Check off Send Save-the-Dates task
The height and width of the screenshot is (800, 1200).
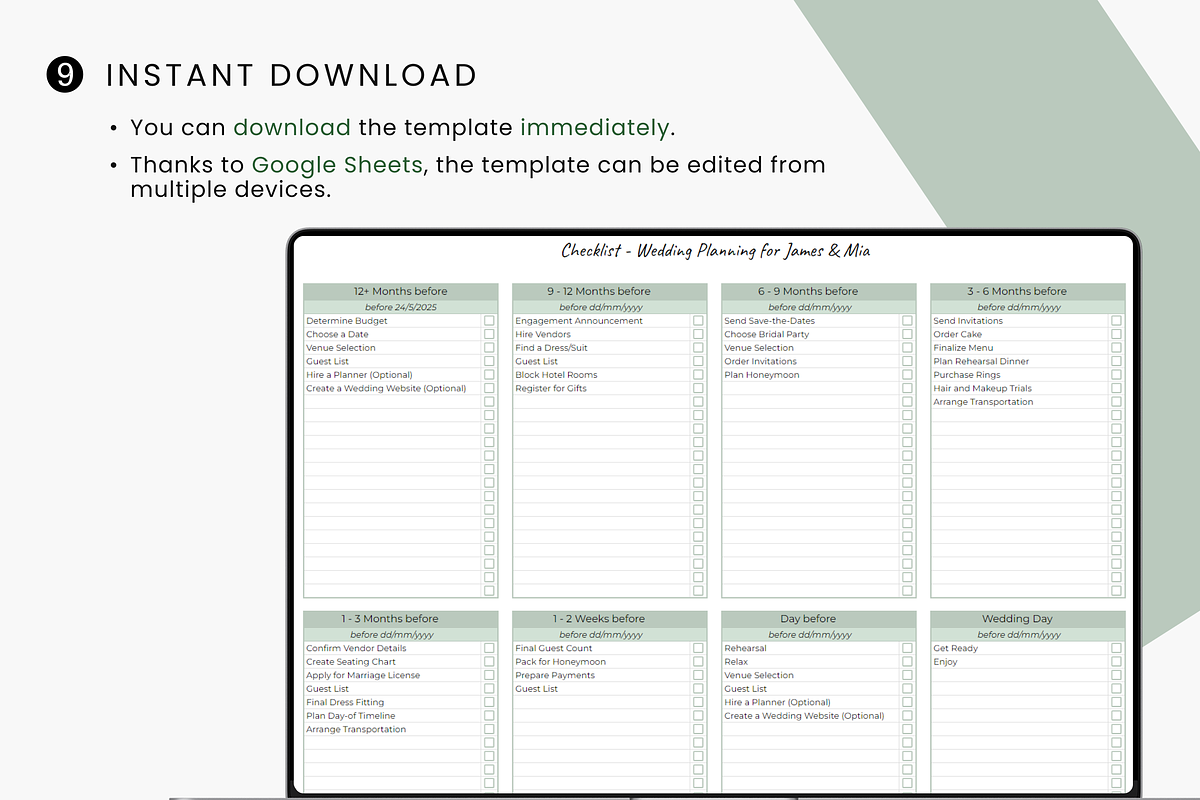[x=907, y=321]
